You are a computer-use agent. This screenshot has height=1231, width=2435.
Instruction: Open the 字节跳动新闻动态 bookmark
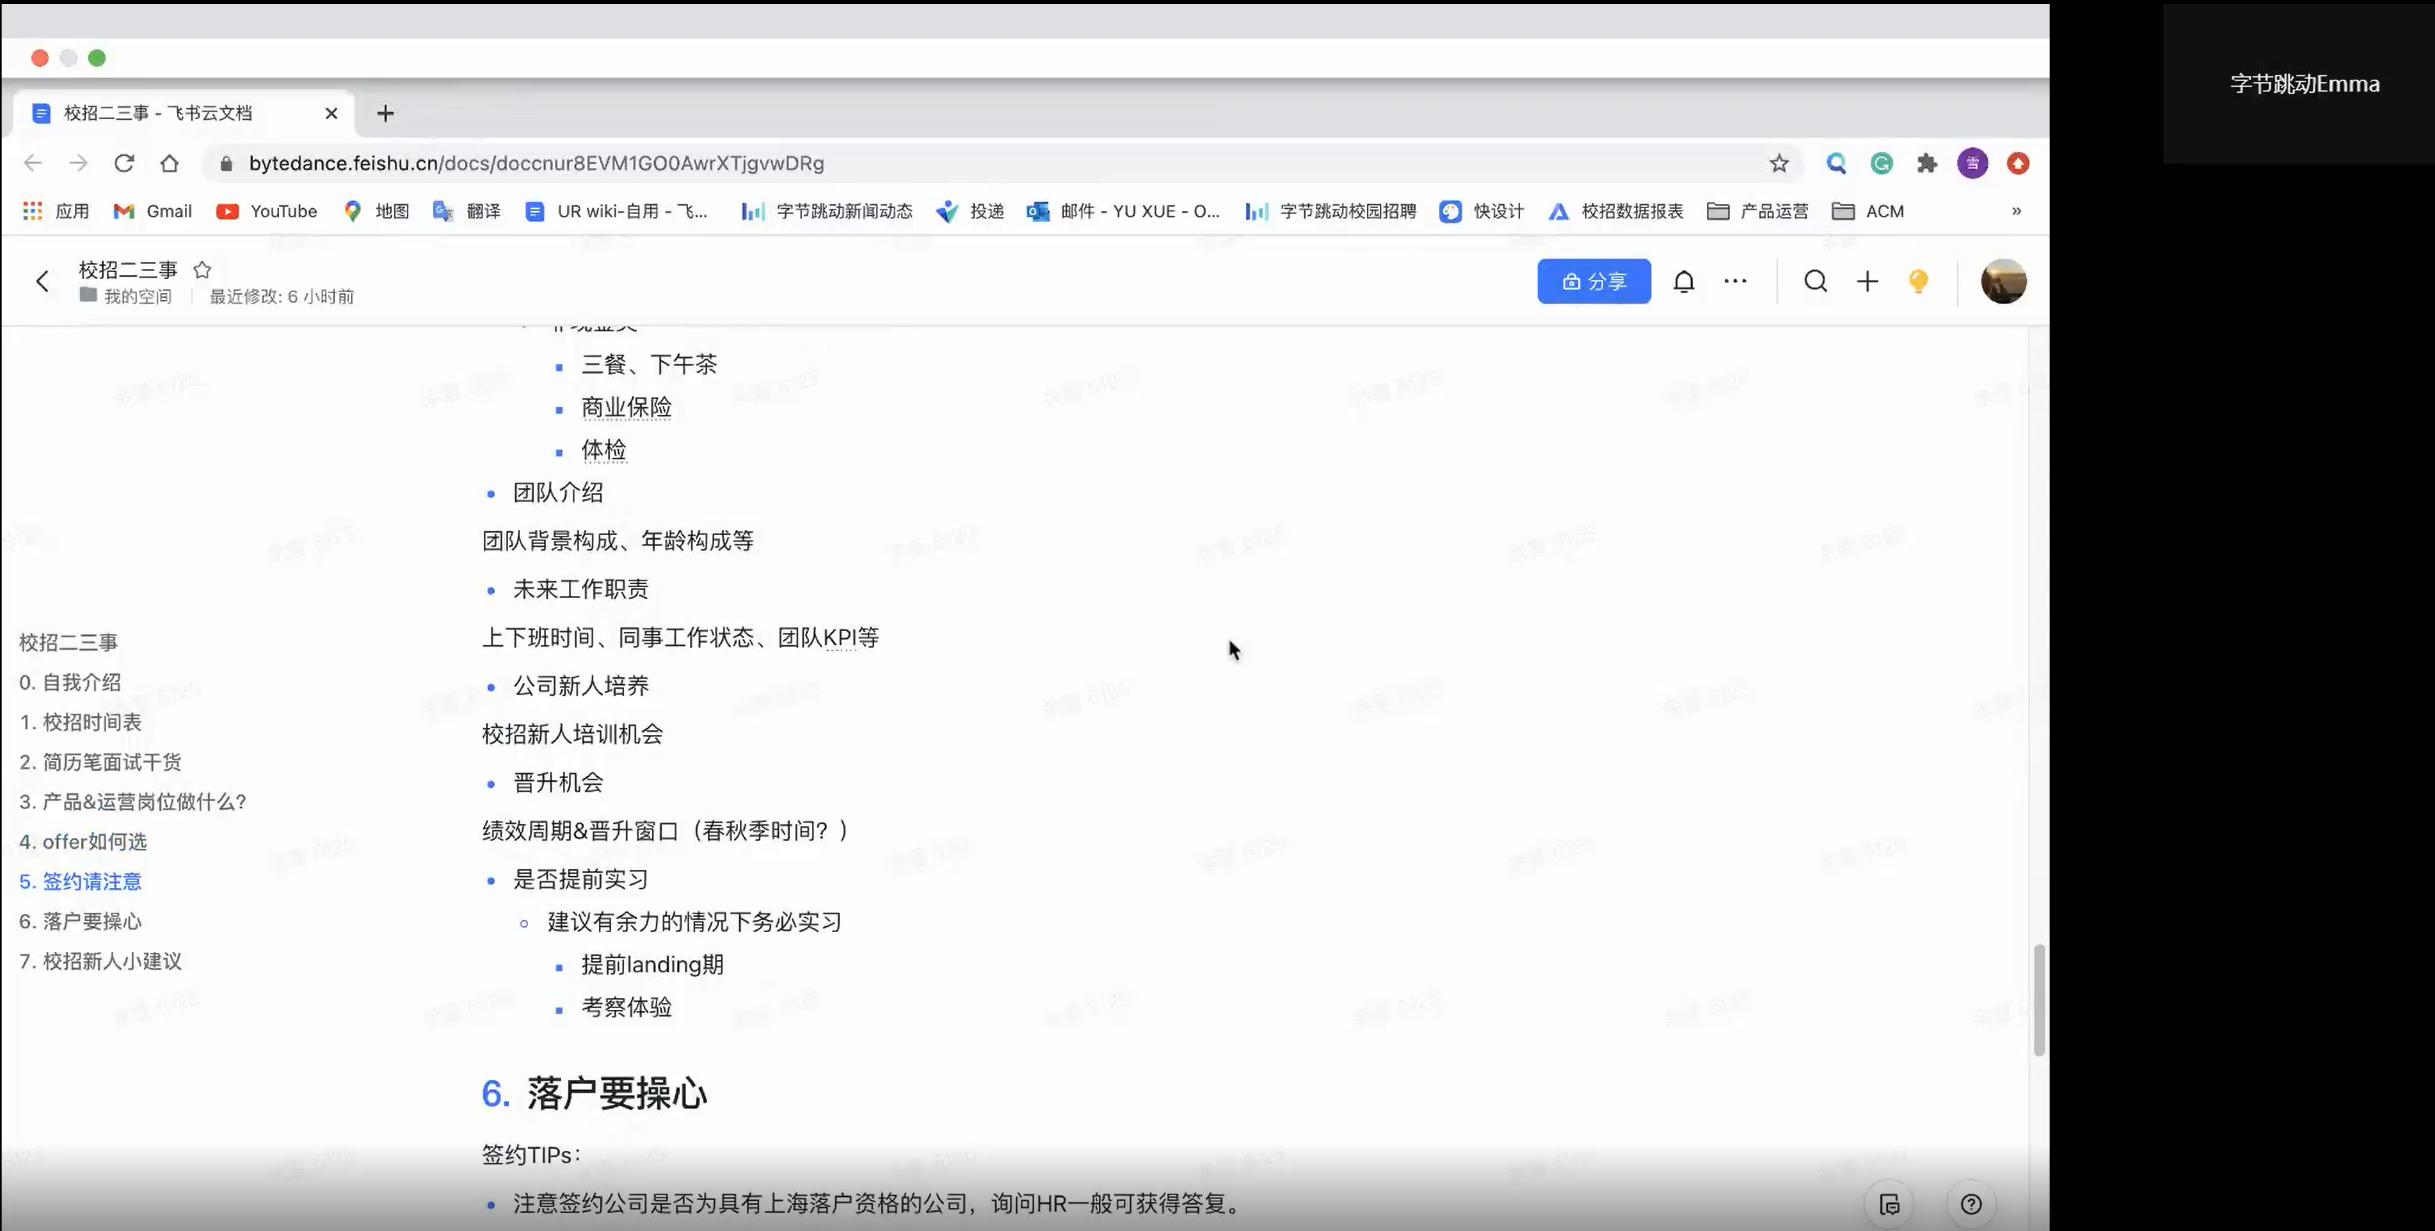[827, 211]
